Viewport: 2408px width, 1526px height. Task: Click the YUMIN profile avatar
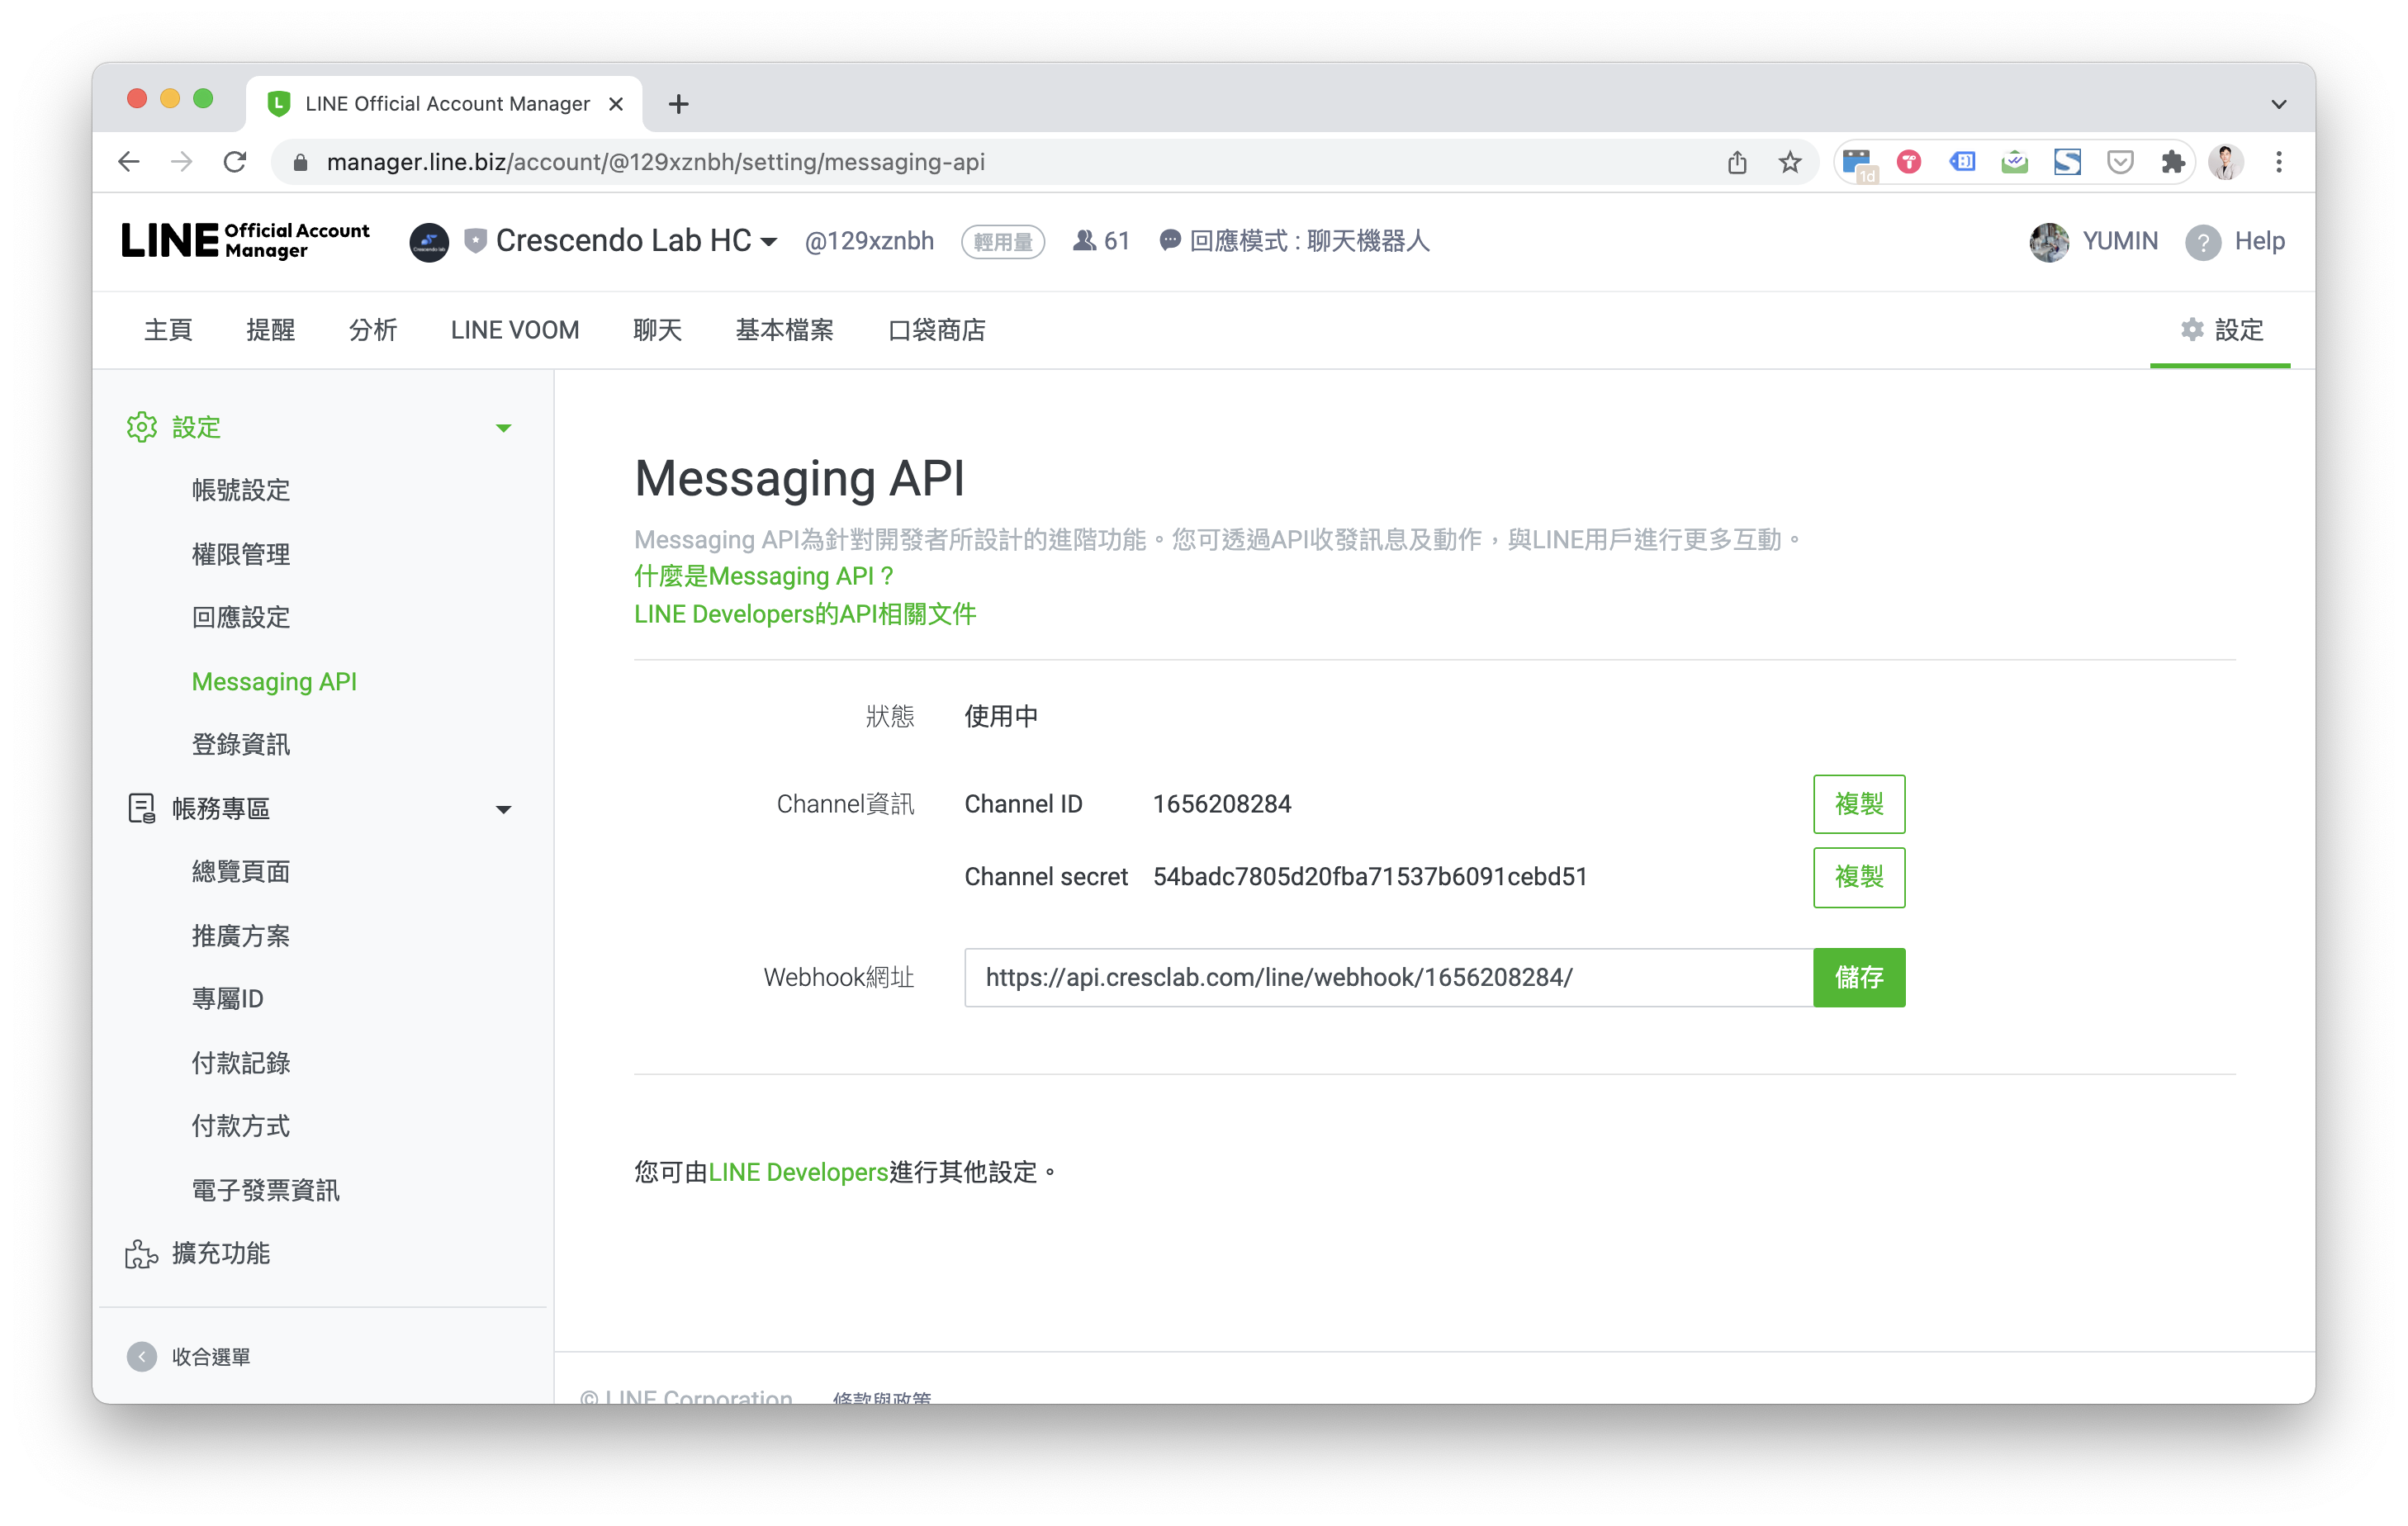click(x=2049, y=242)
